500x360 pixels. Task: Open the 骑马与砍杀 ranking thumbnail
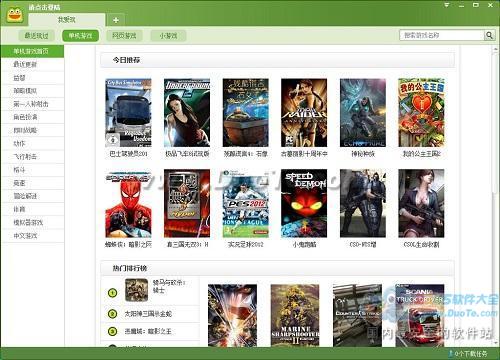point(136,290)
